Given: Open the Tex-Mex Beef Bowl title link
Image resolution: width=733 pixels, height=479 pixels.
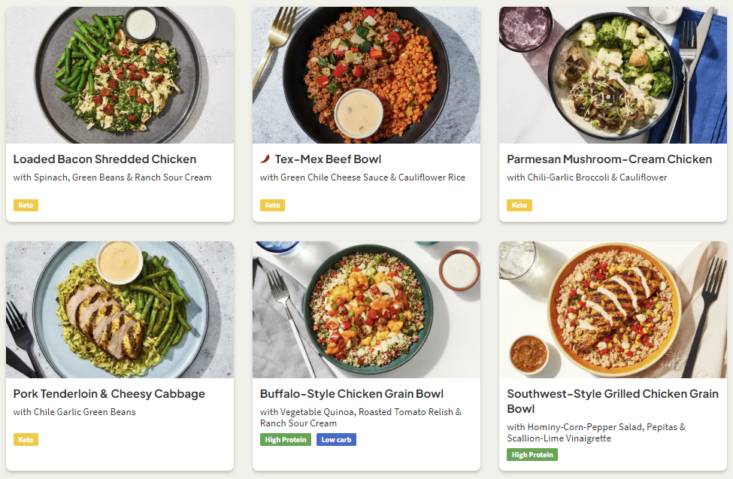Looking at the screenshot, I should pyautogui.click(x=328, y=159).
